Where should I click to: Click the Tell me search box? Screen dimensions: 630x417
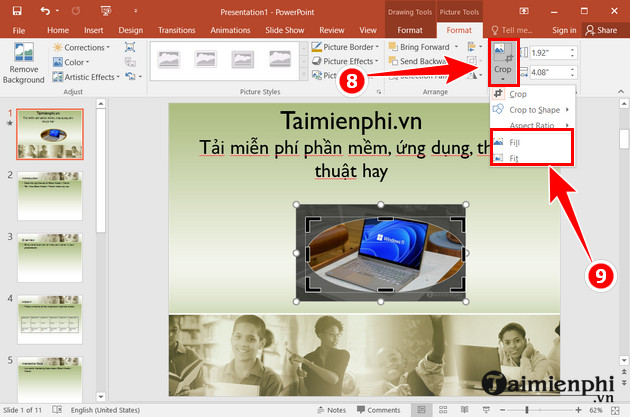tap(512, 30)
